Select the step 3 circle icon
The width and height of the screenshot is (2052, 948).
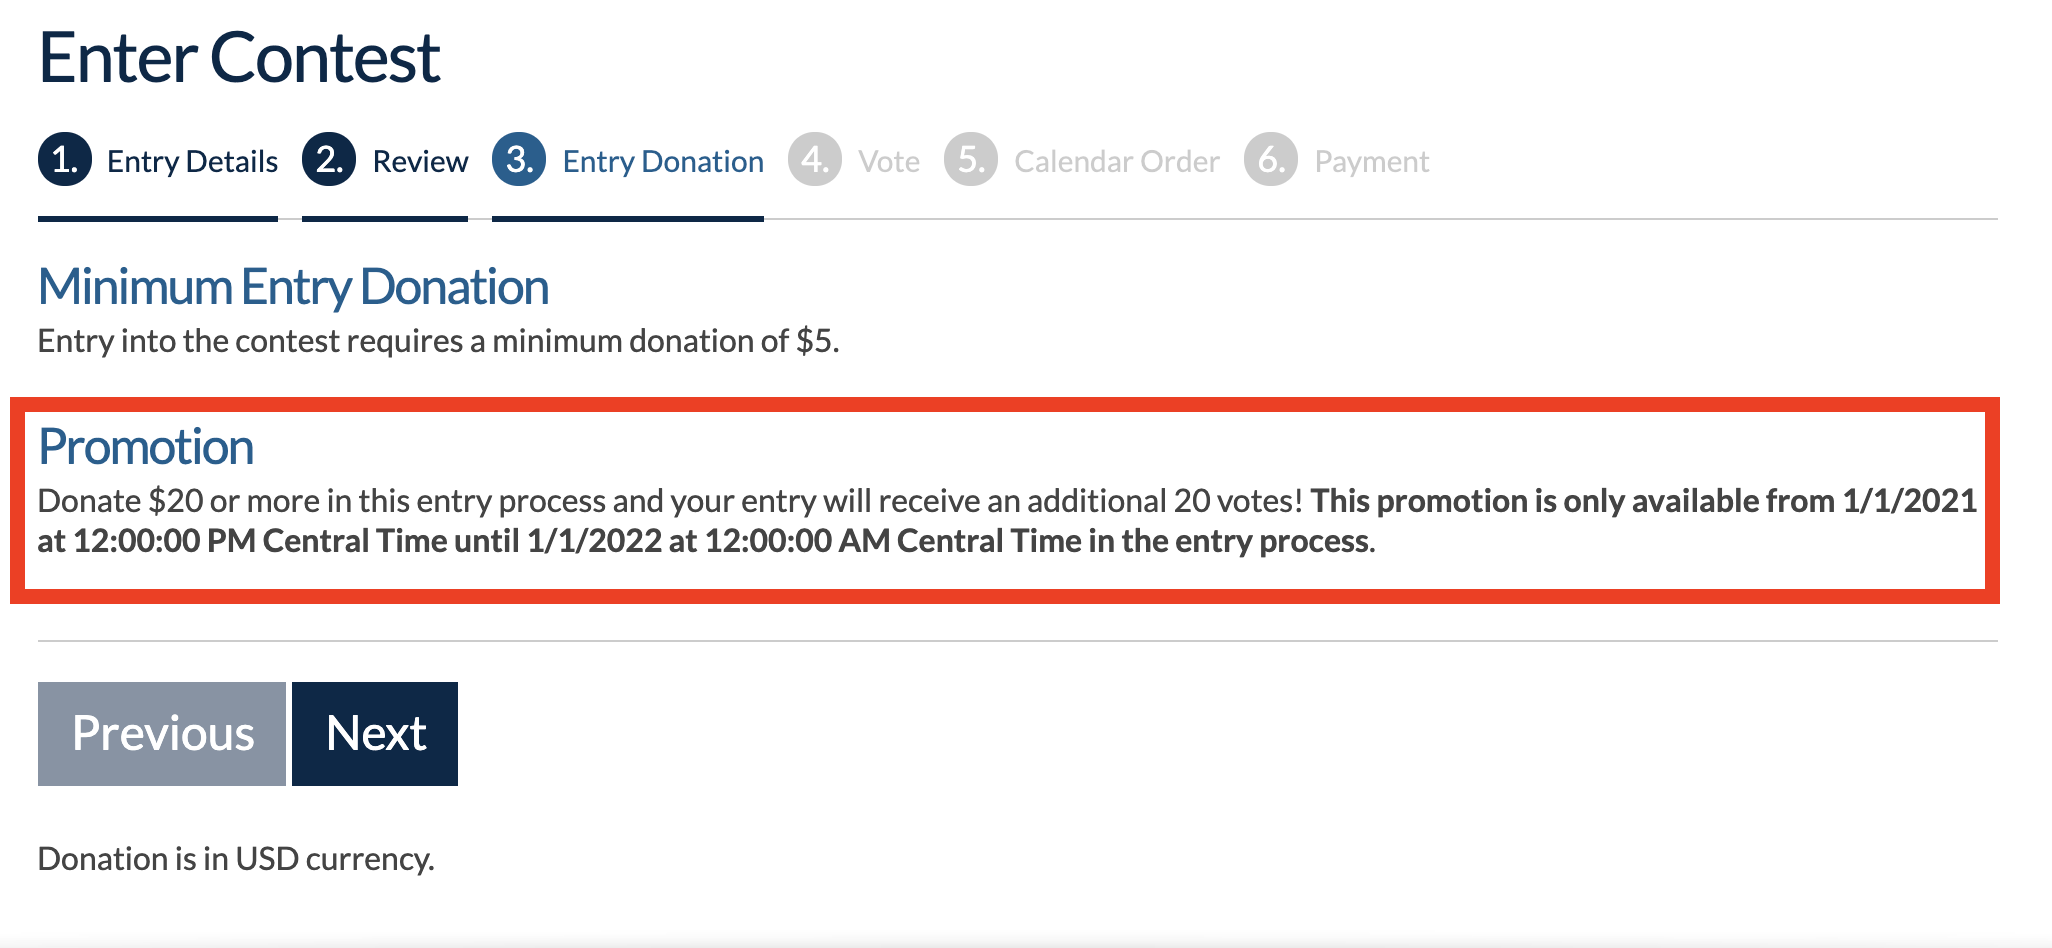(519, 159)
